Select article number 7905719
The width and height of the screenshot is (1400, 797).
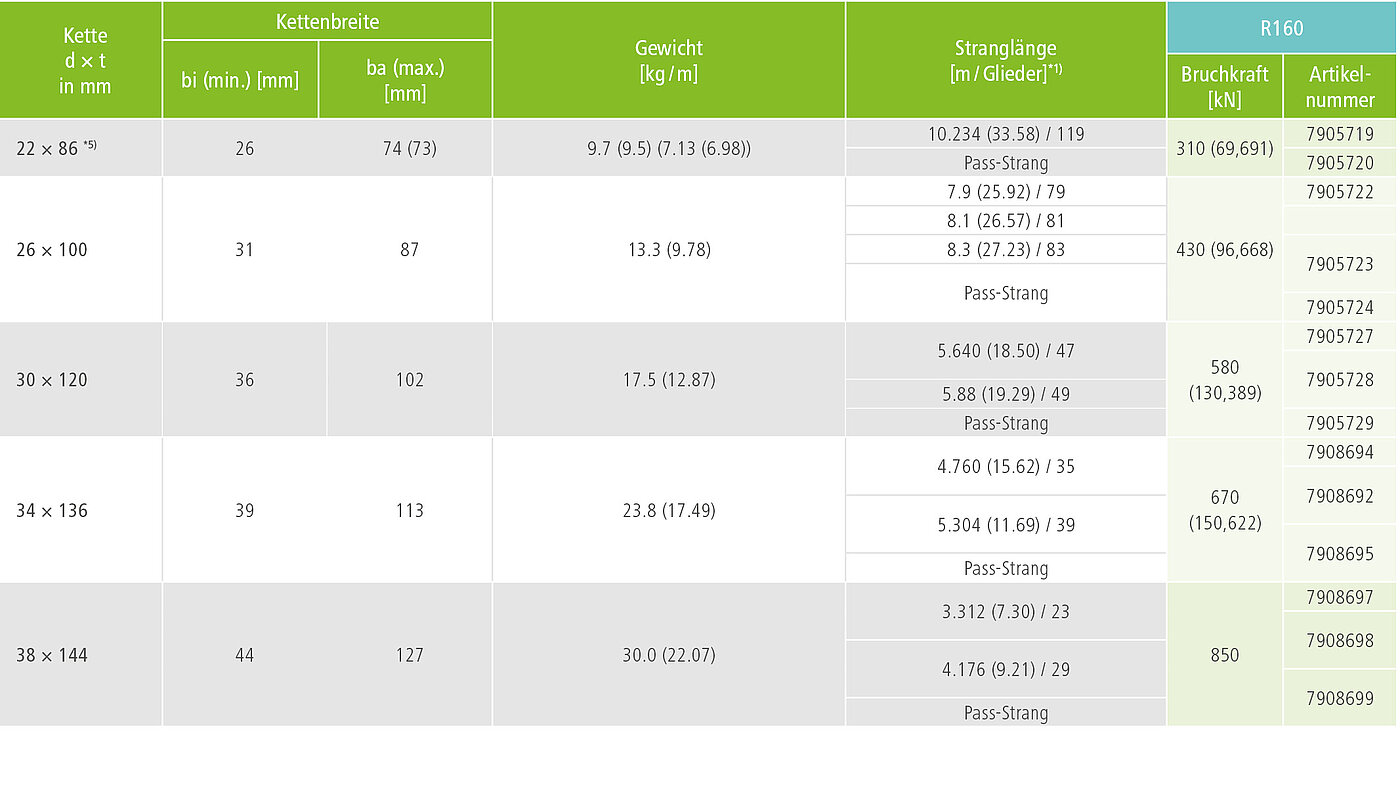click(1340, 134)
